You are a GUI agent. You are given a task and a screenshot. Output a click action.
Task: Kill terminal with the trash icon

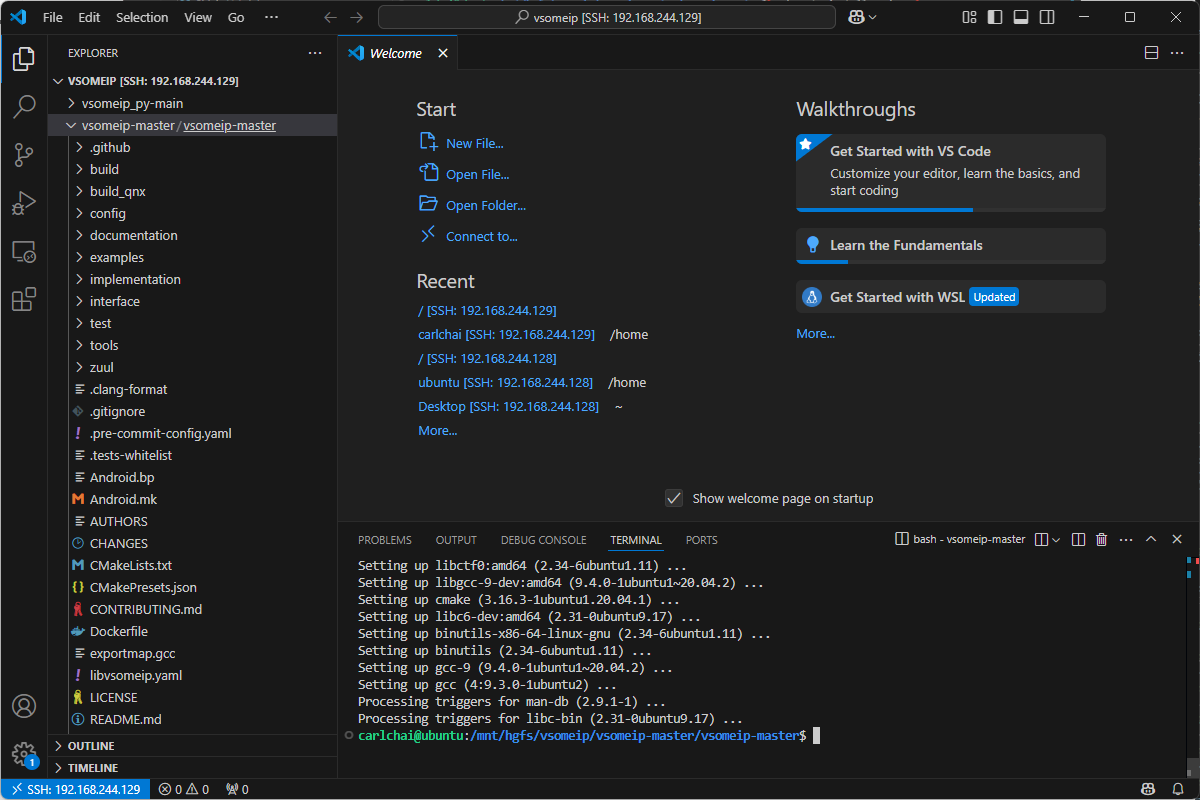pyautogui.click(x=1102, y=539)
